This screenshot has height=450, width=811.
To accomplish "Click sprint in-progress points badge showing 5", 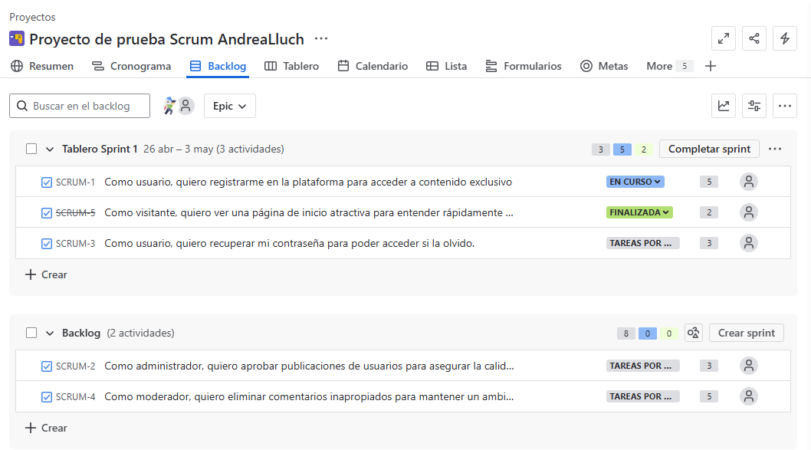I will coord(622,149).
